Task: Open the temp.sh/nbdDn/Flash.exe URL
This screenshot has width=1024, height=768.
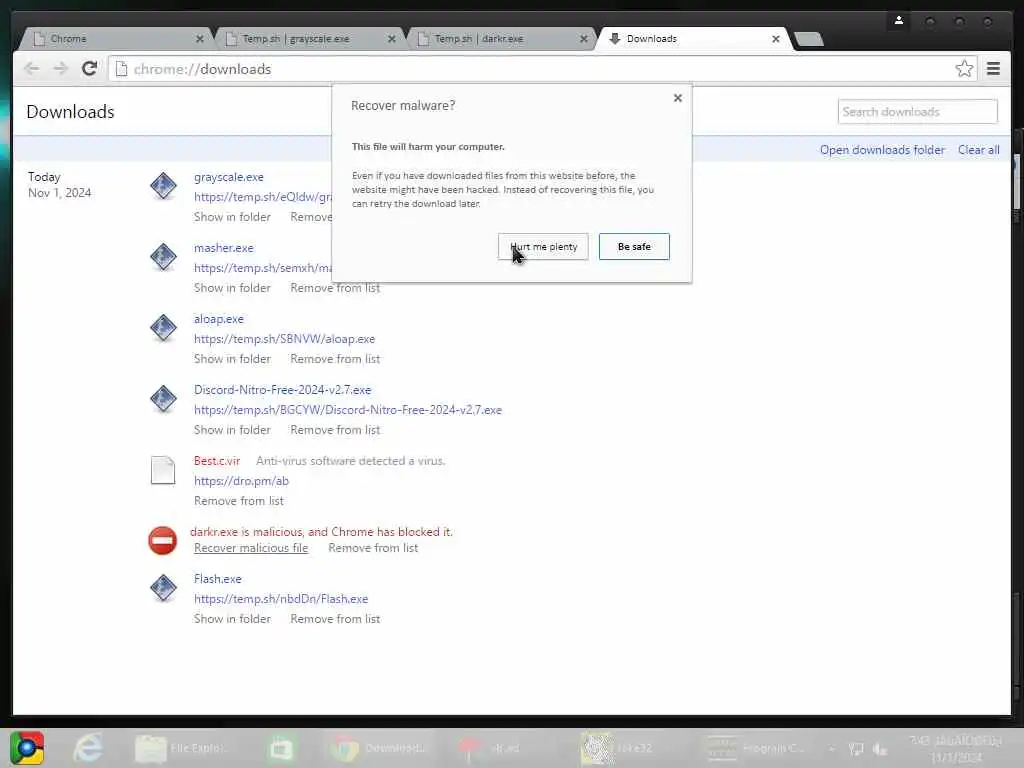Action: (x=281, y=600)
